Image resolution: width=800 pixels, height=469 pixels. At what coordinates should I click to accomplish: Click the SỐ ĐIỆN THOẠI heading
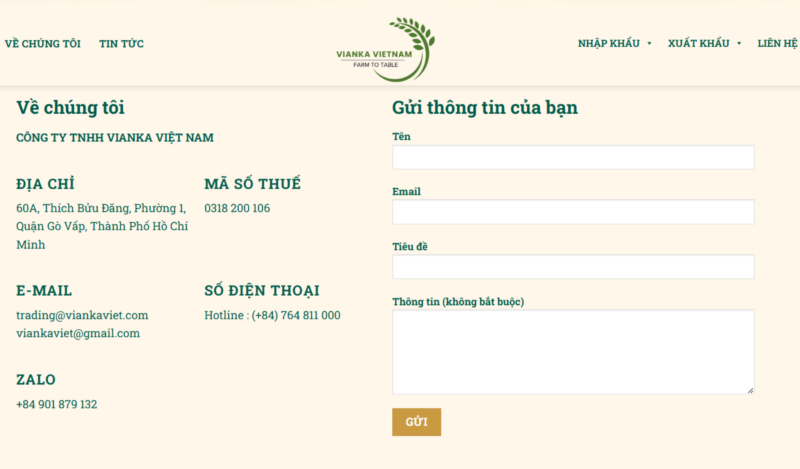(262, 290)
